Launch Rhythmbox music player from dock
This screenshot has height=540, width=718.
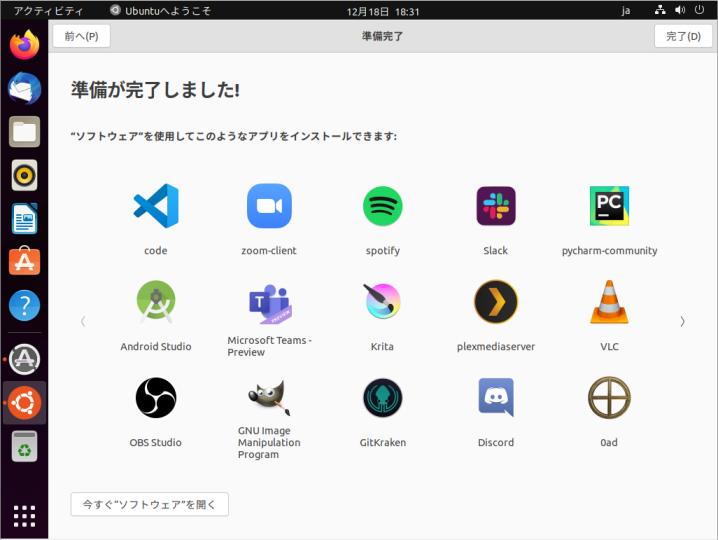coord(24,175)
